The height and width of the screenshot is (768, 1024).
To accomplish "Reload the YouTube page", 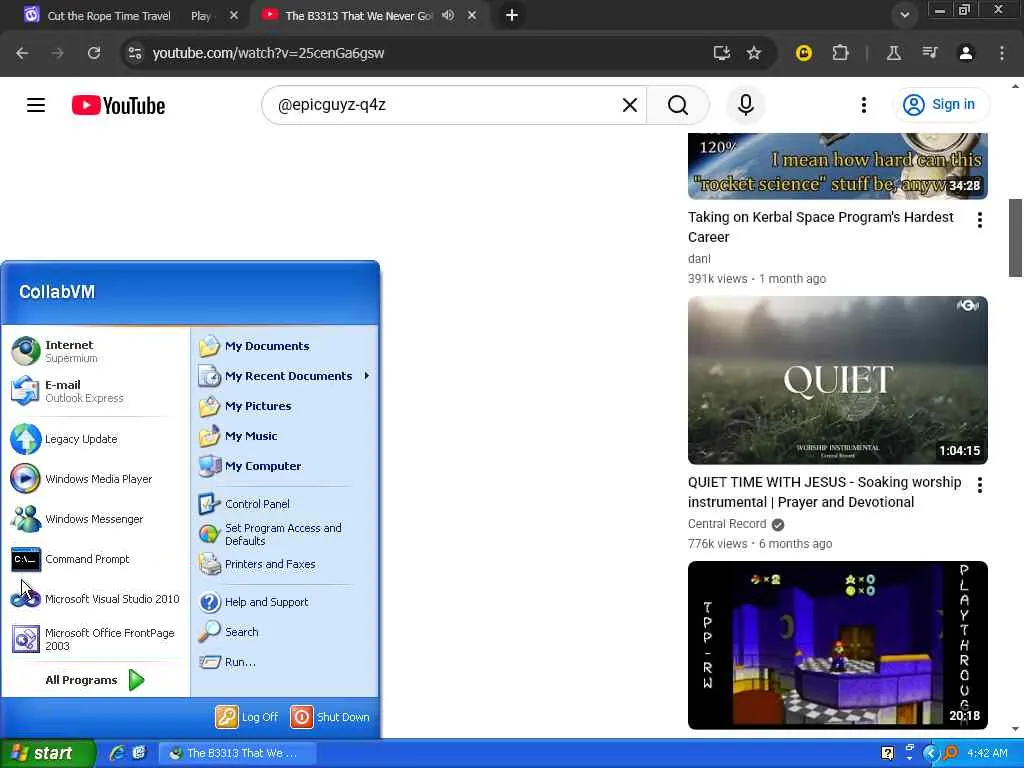I will click(x=94, y=53).
